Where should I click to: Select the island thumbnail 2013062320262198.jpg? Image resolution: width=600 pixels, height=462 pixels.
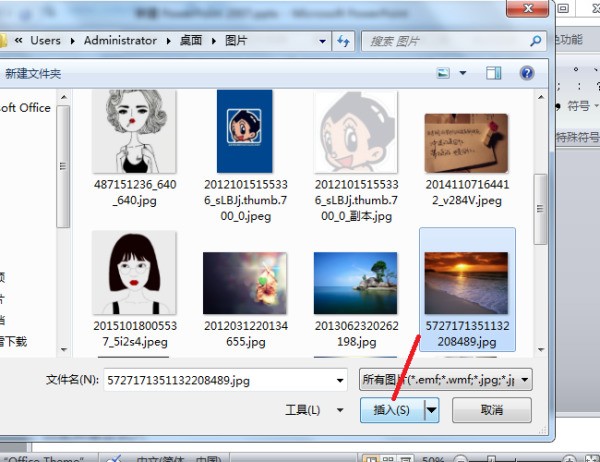tap(355, 283)
